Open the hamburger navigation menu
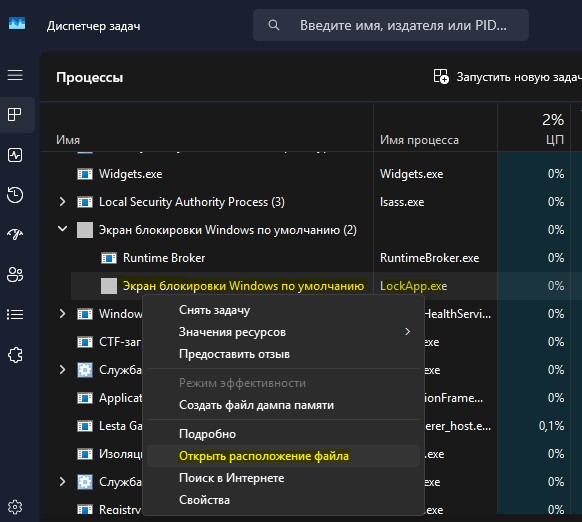Image resolution: width=582 pixels, height=522 pixels. point(15,75)
